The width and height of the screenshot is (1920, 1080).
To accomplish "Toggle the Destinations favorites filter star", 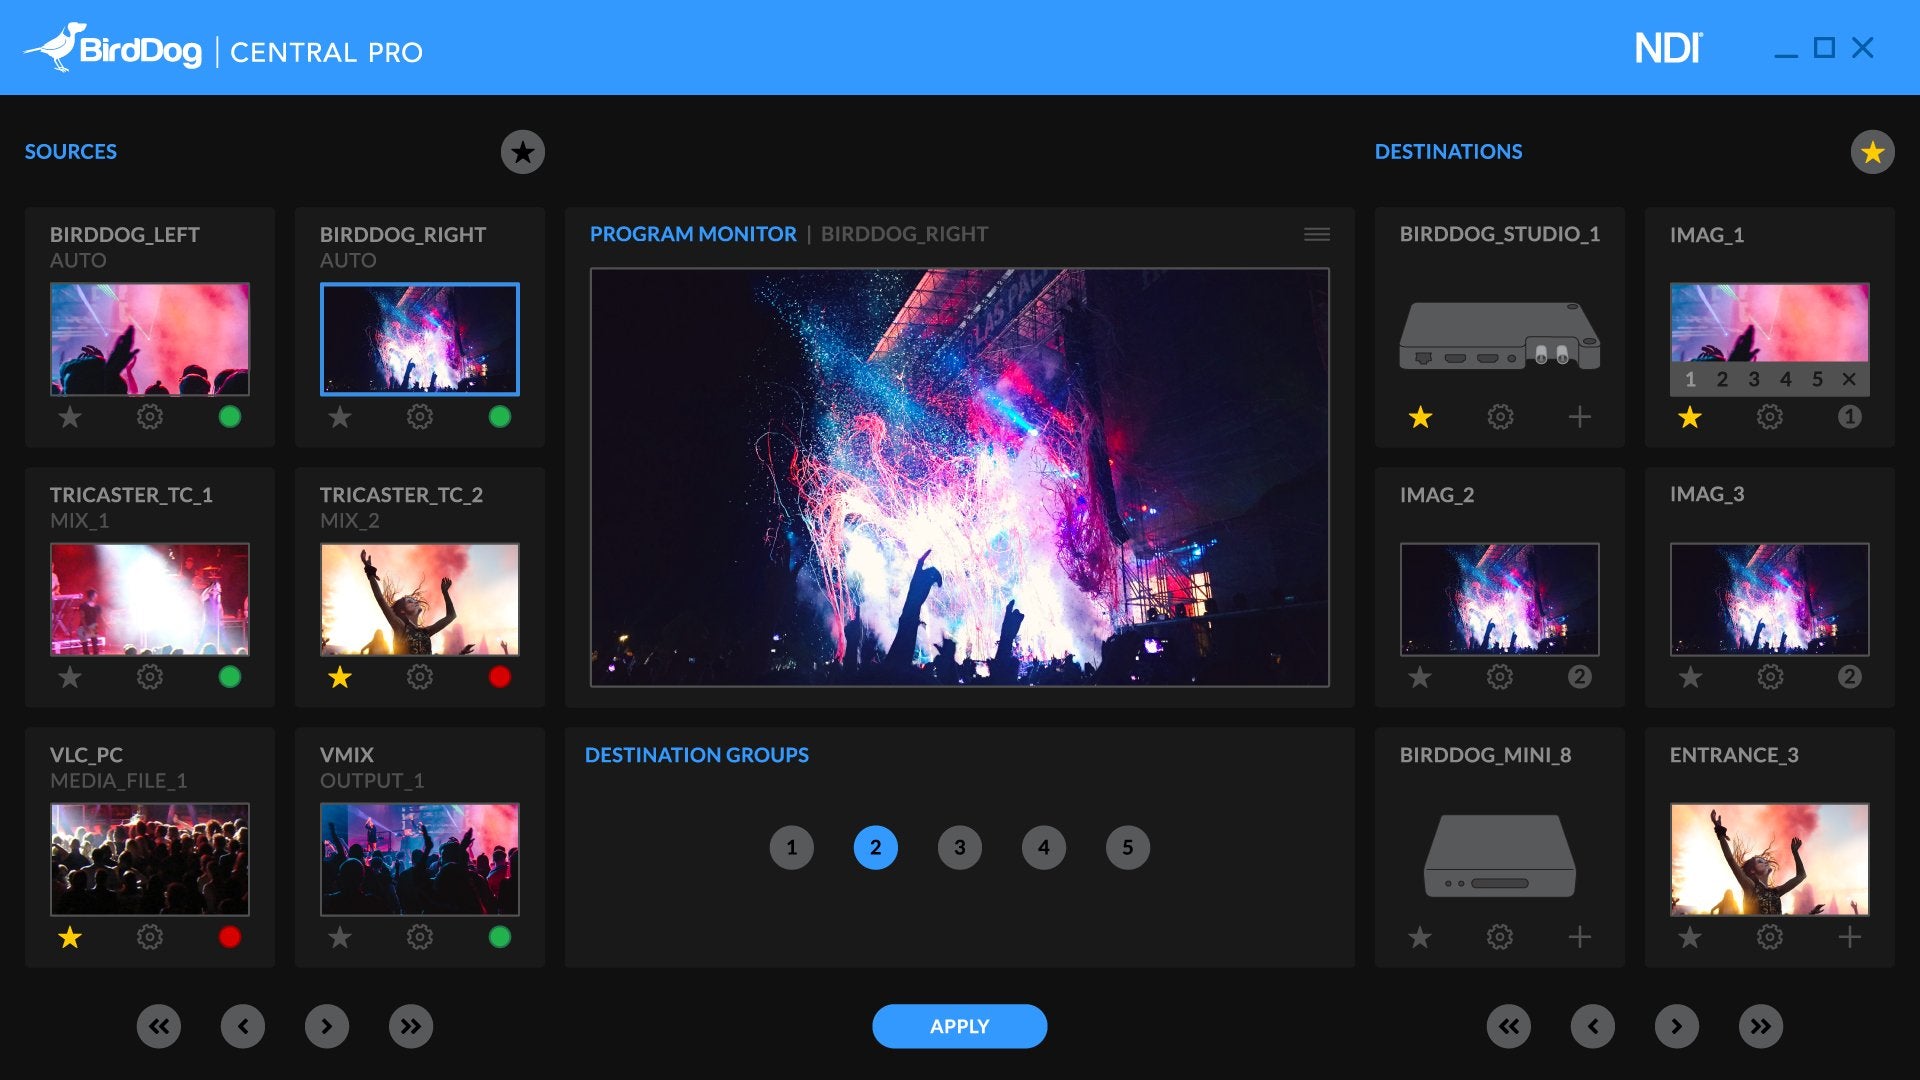I will point(1872,152).
